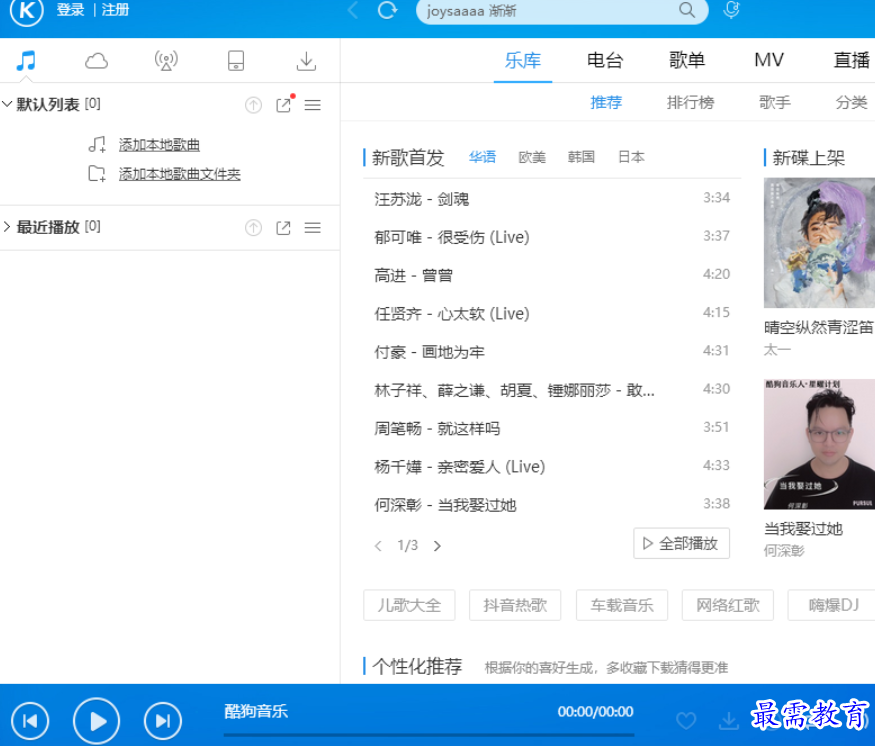
Task: Expand the 最近播放 list
Action: (7, 227)
